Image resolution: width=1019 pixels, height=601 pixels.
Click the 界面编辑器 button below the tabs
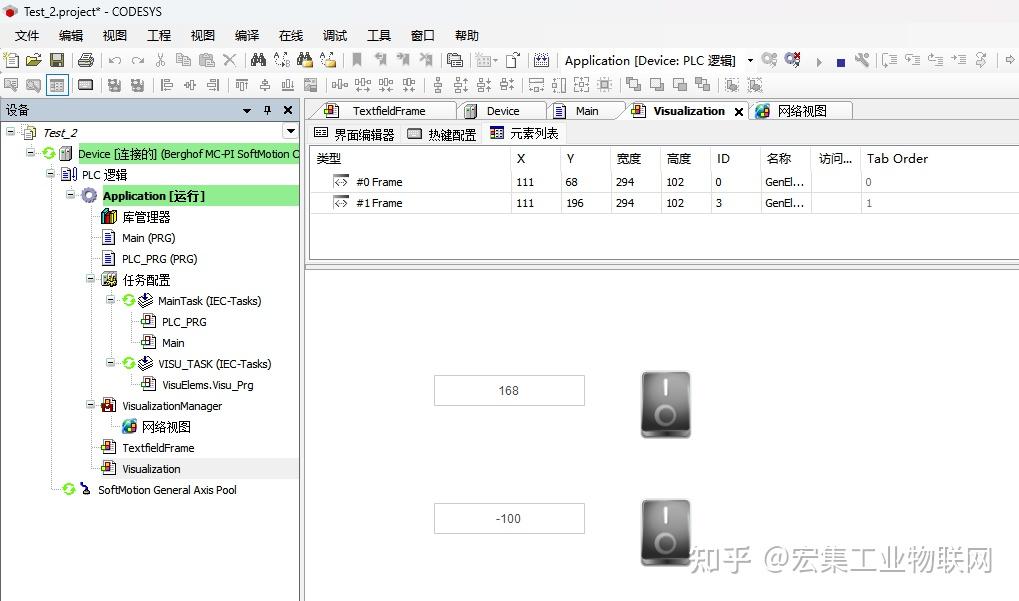(x=363, y=133)
